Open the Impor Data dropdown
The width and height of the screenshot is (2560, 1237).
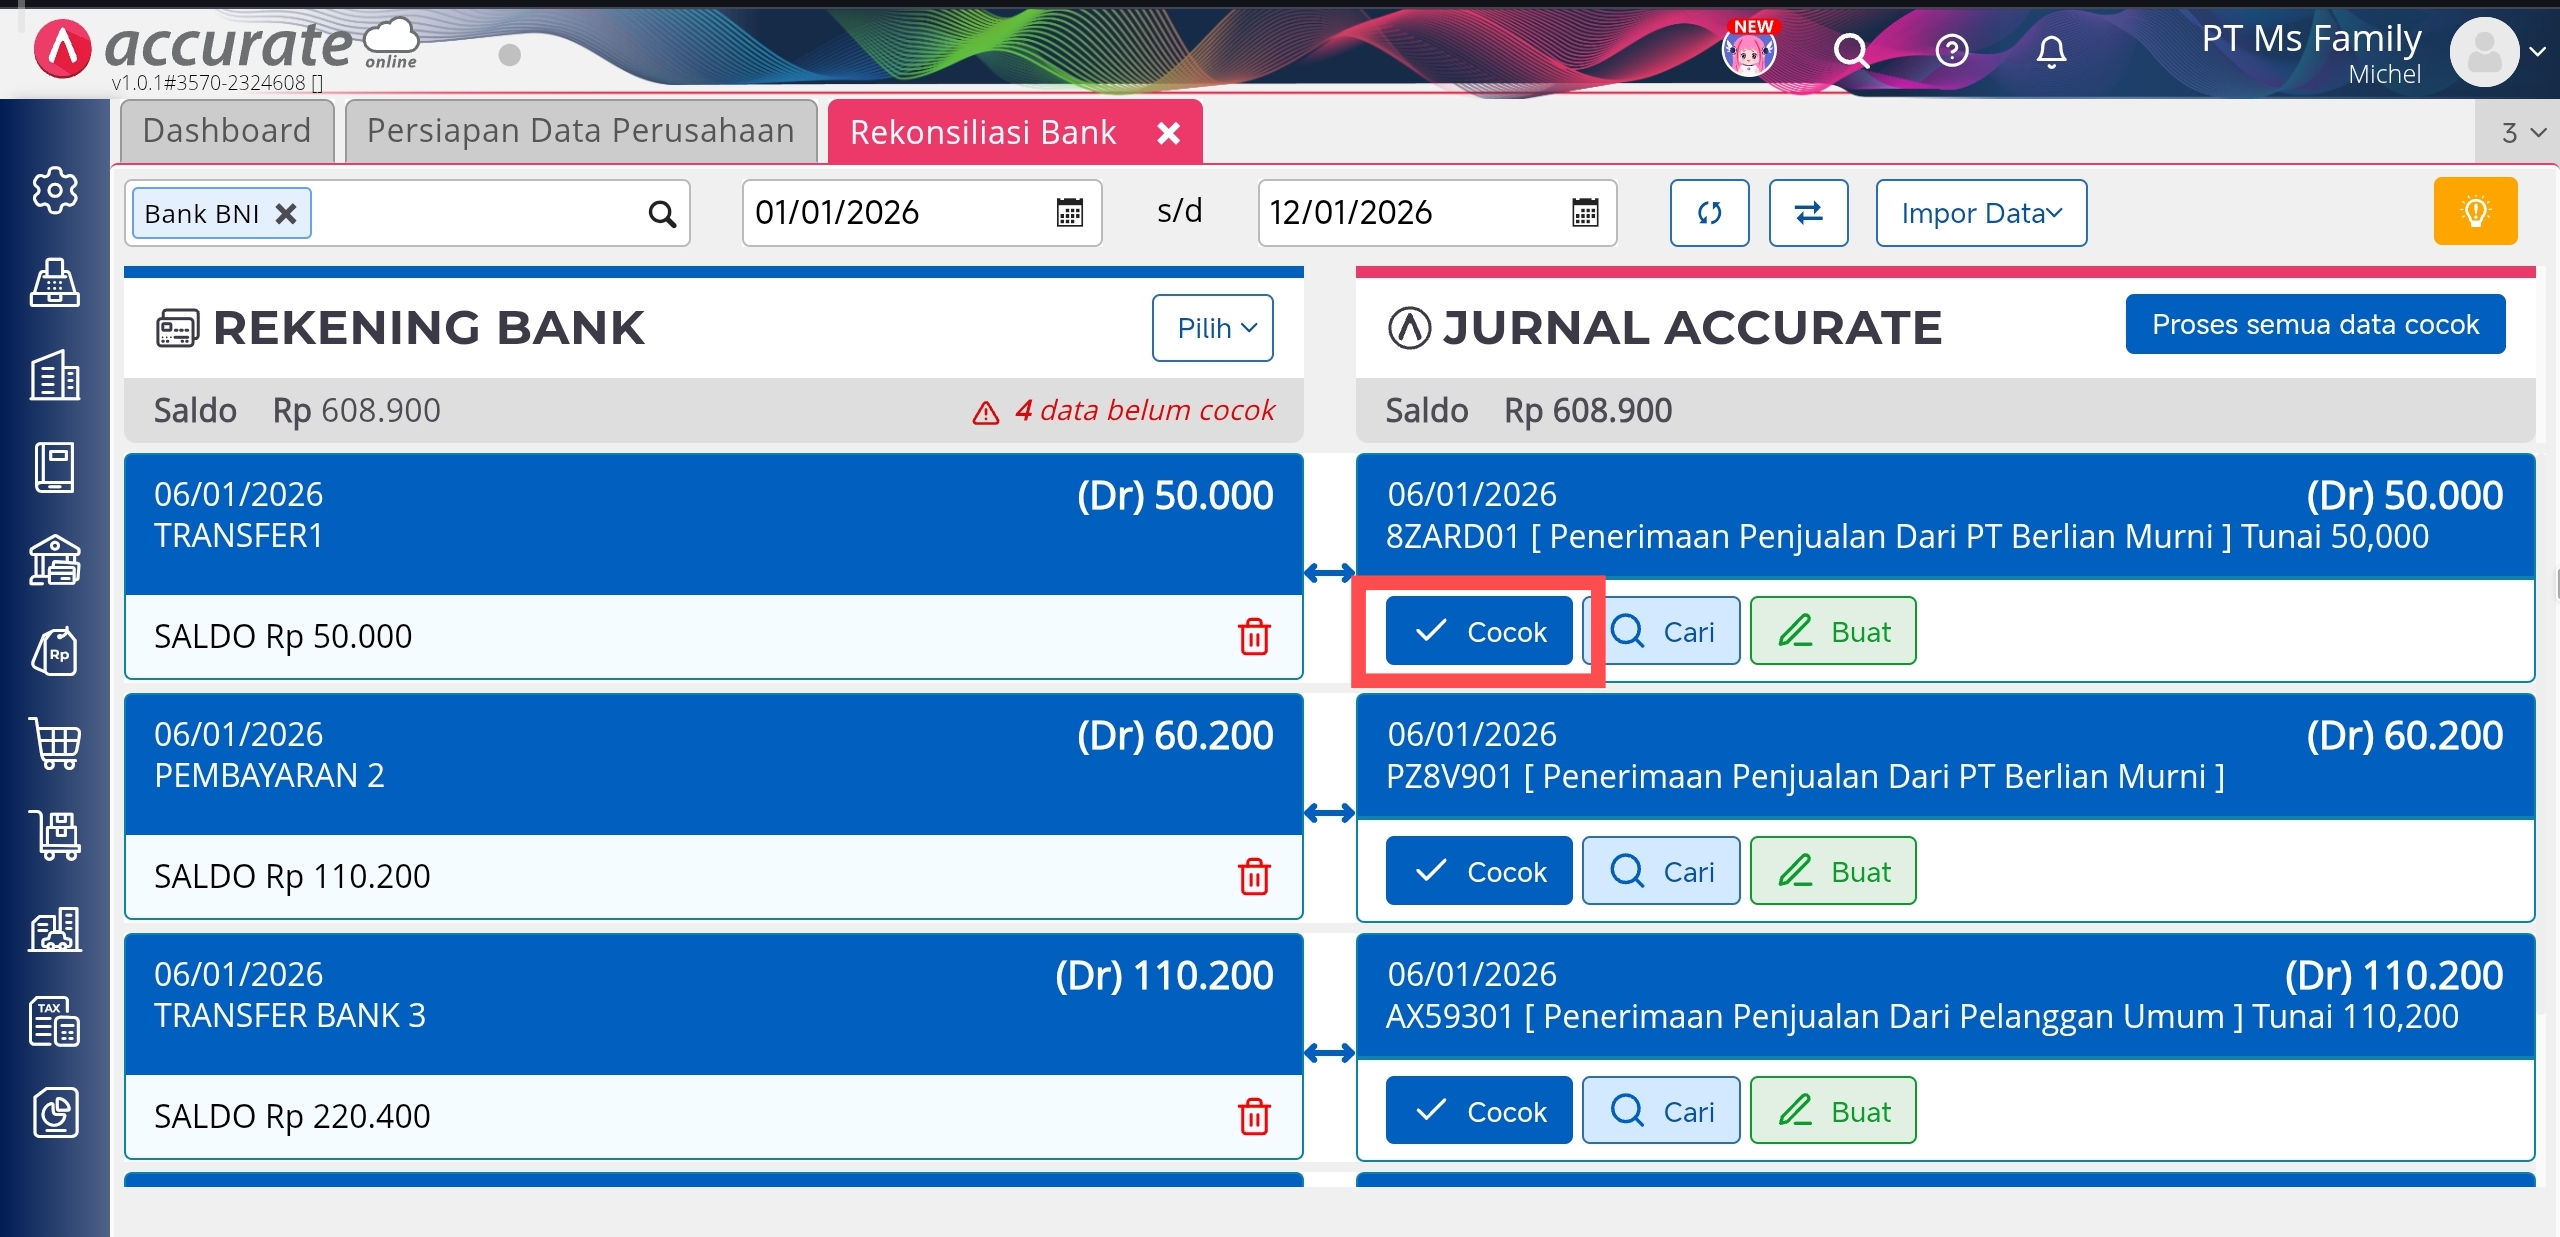click(x=1980, y=213)
